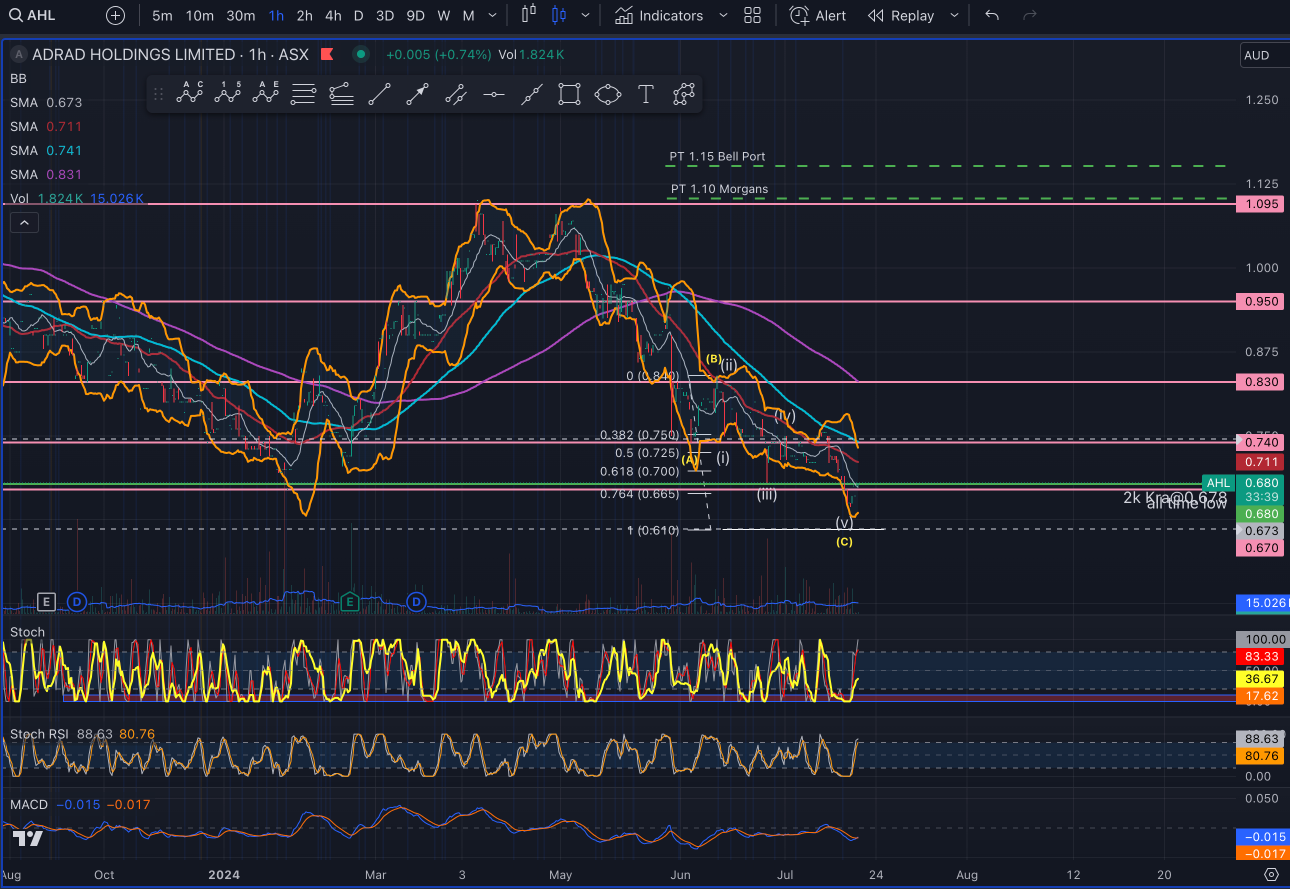Select the bars chart style icon

pos(530,15)
